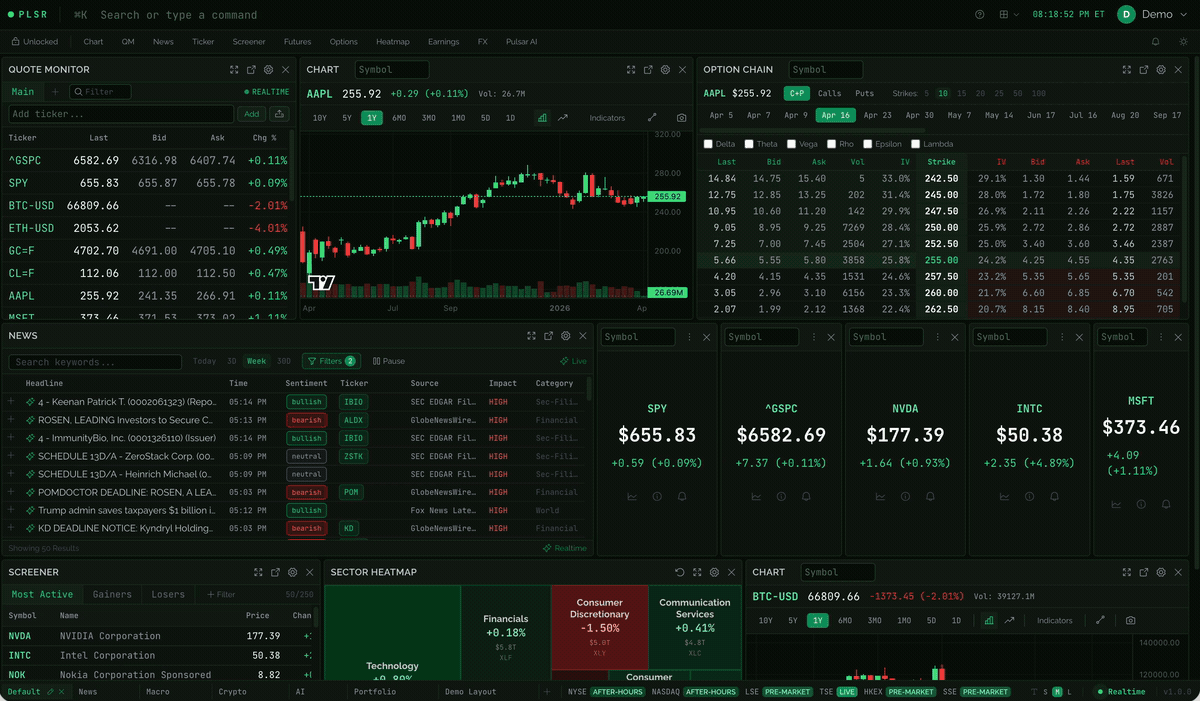Toggle the light/dark theme sun icon
Screen dimensions: 1200x701
click(x=1183, y=42)
